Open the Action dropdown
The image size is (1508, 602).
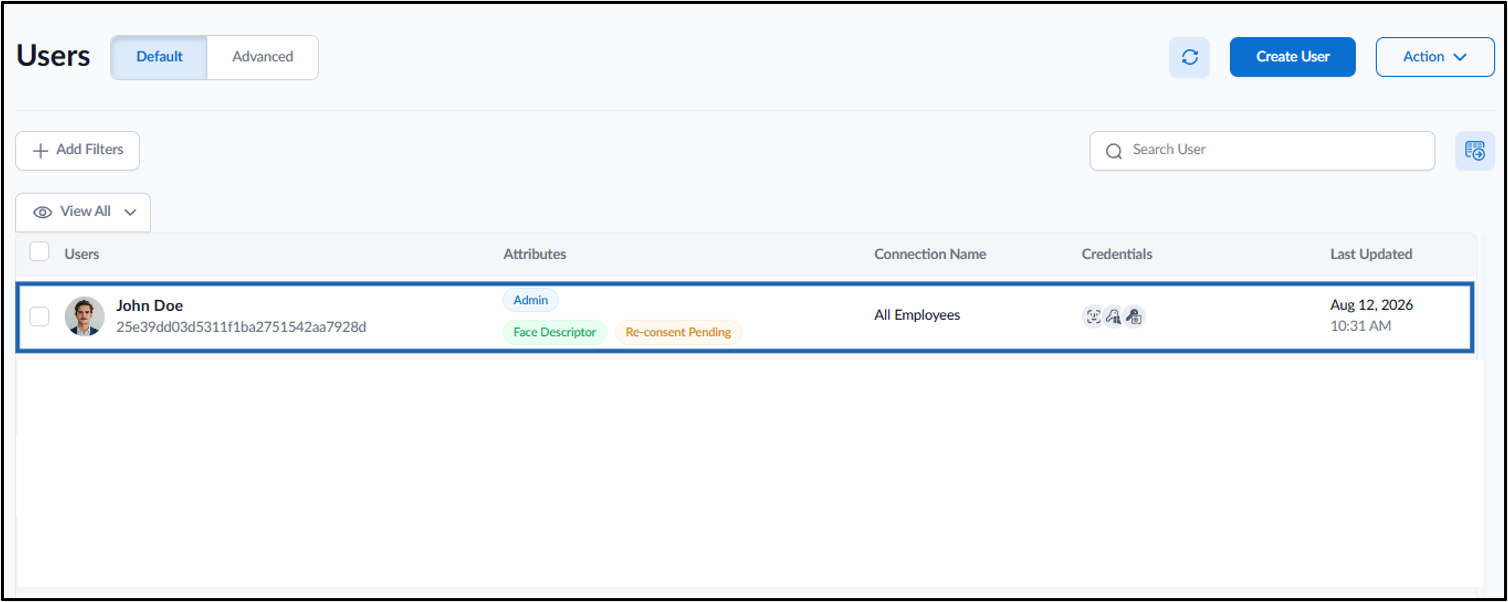click(1435, 57)
